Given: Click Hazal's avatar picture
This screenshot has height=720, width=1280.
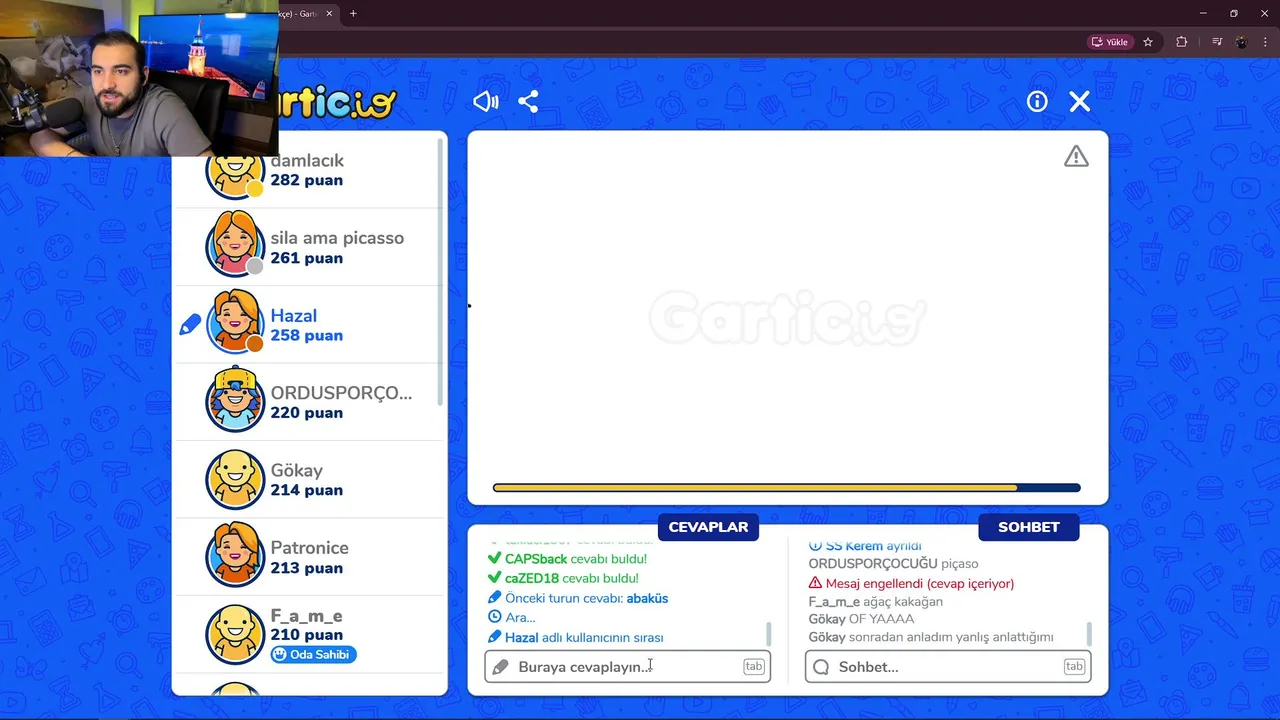Looking at the screenshot, I should coord(235,322).
